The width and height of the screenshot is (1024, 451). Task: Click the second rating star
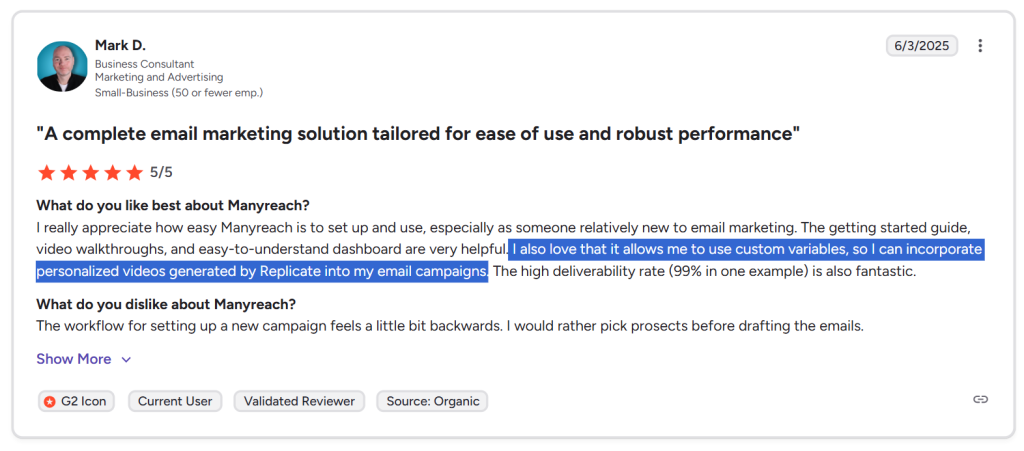click(68, 173)
